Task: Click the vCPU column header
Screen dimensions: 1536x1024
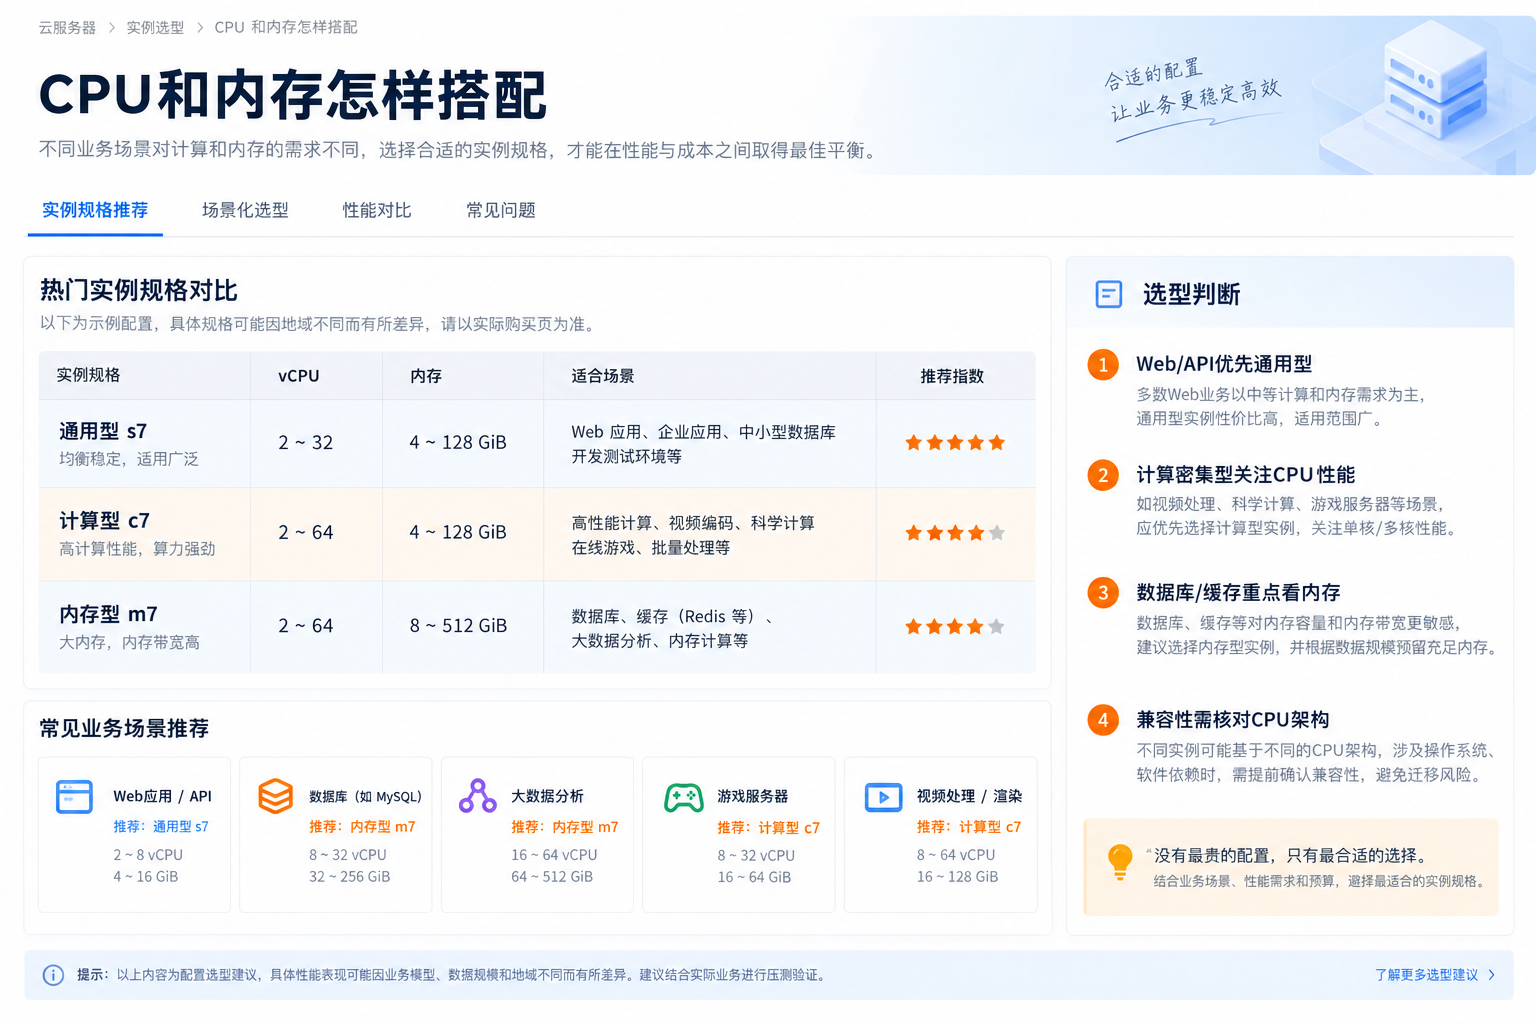Action: click(x=299, y=376)
